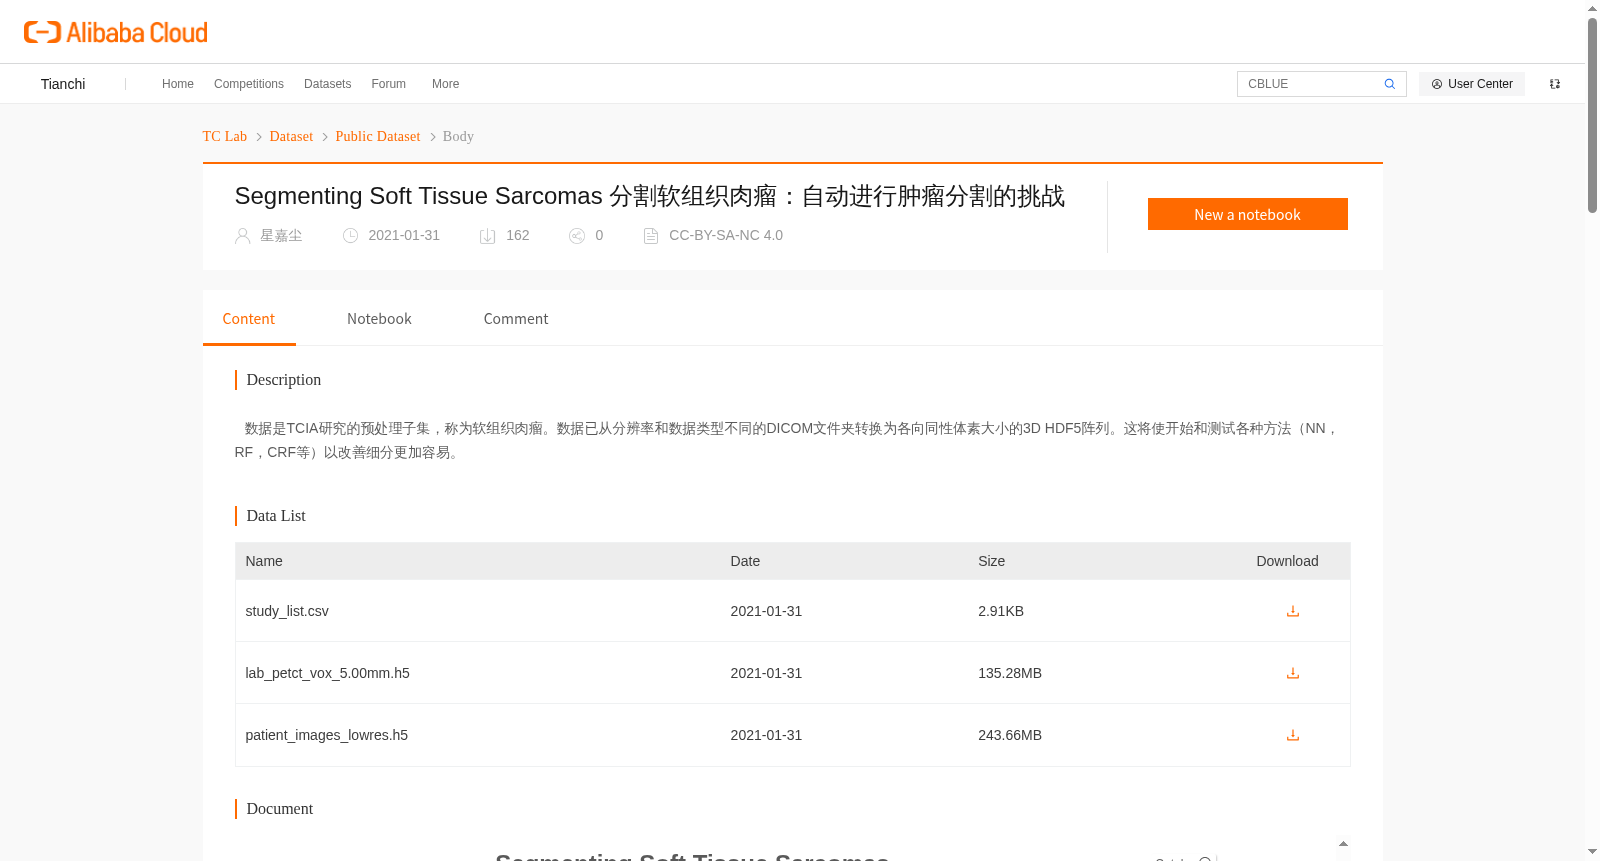Click the Description section heading
Screen dimensions: 1600x861
tap(284, 380)
